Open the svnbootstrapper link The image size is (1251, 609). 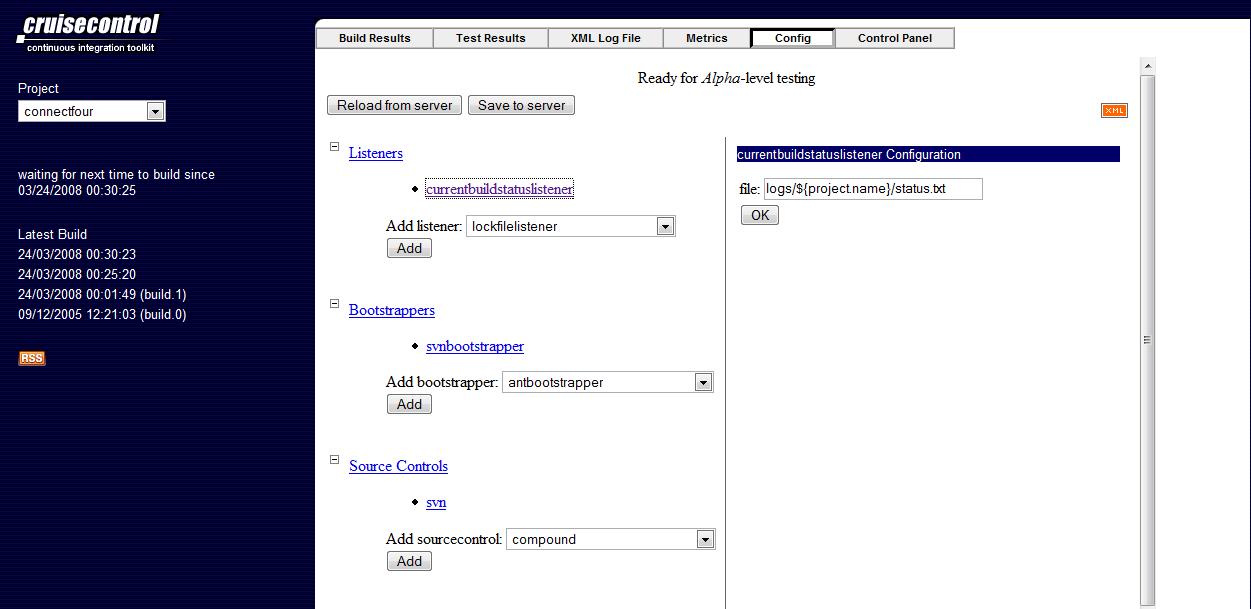474,346
